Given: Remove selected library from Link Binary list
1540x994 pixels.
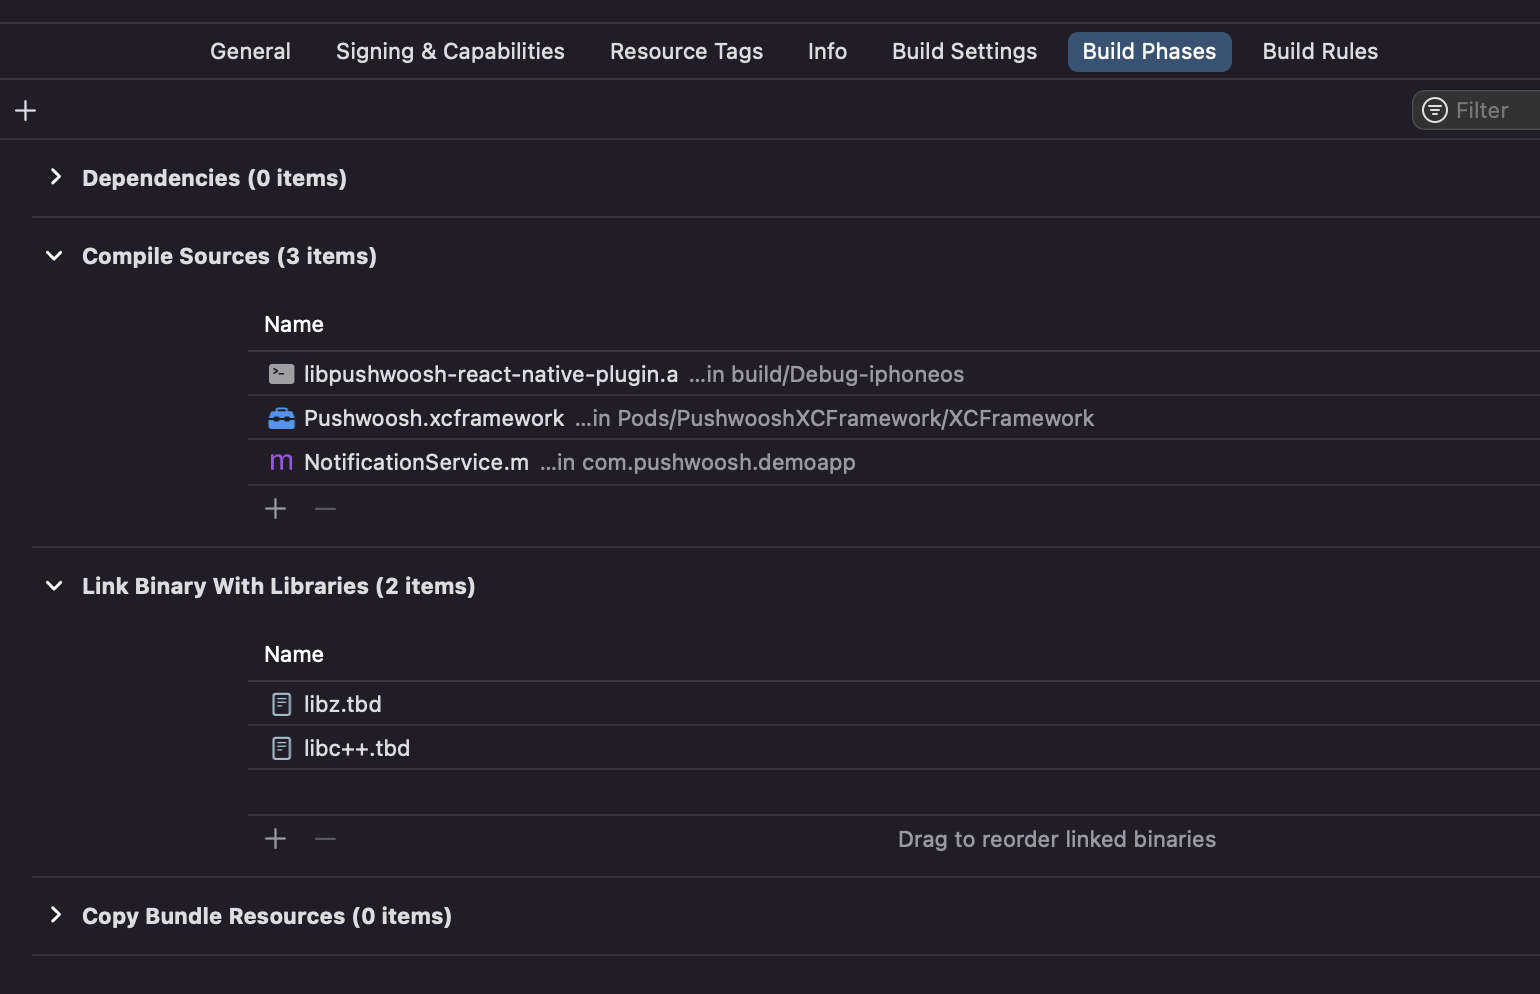Looking at the screenshot, I should (325, 839).
